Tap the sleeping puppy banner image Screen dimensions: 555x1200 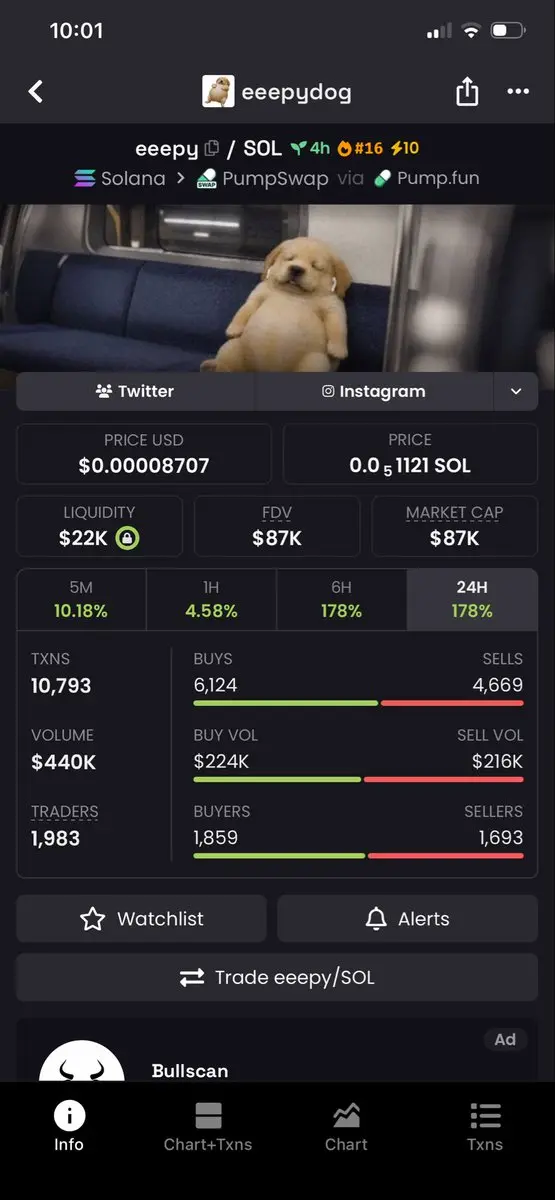277,288
